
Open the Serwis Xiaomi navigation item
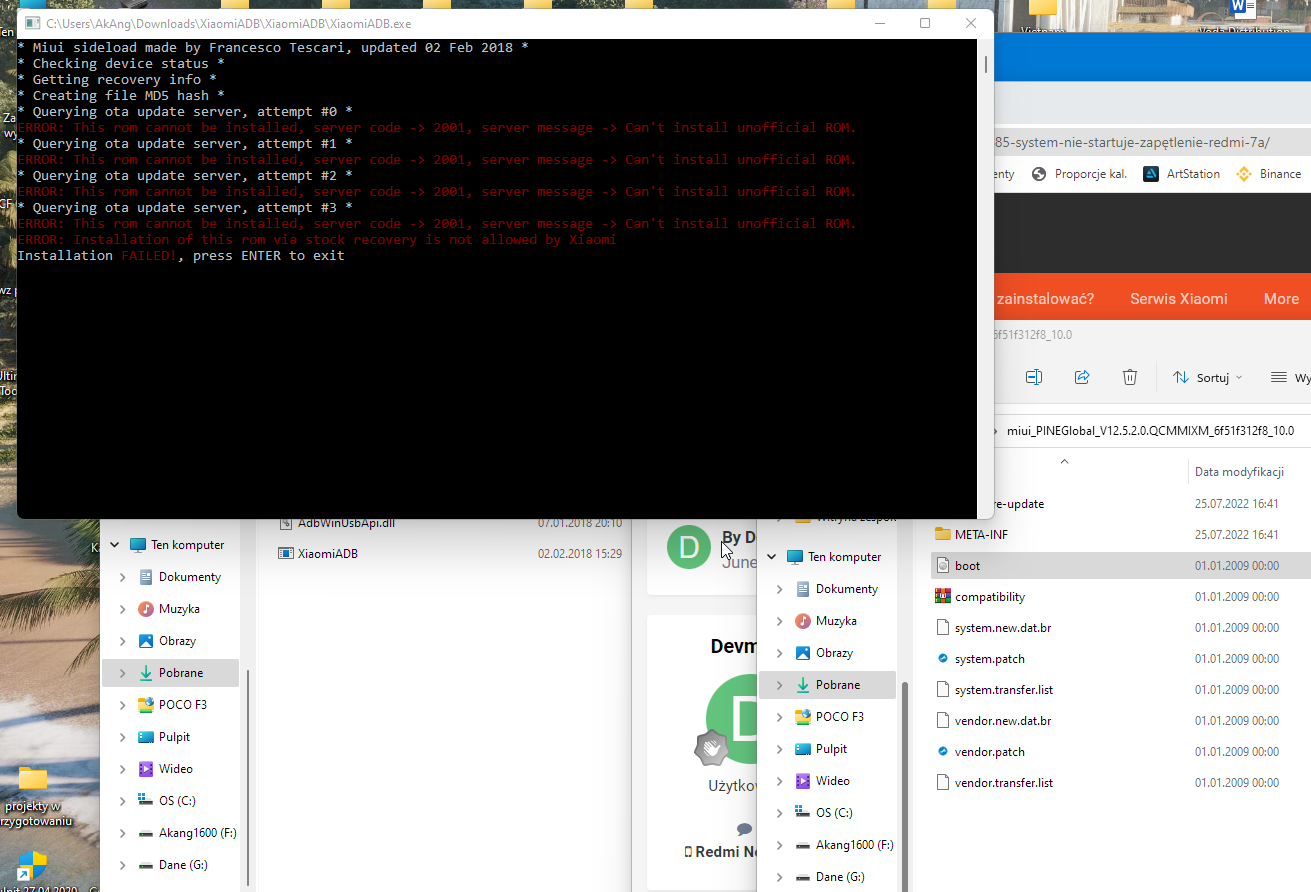(1178, 298)
